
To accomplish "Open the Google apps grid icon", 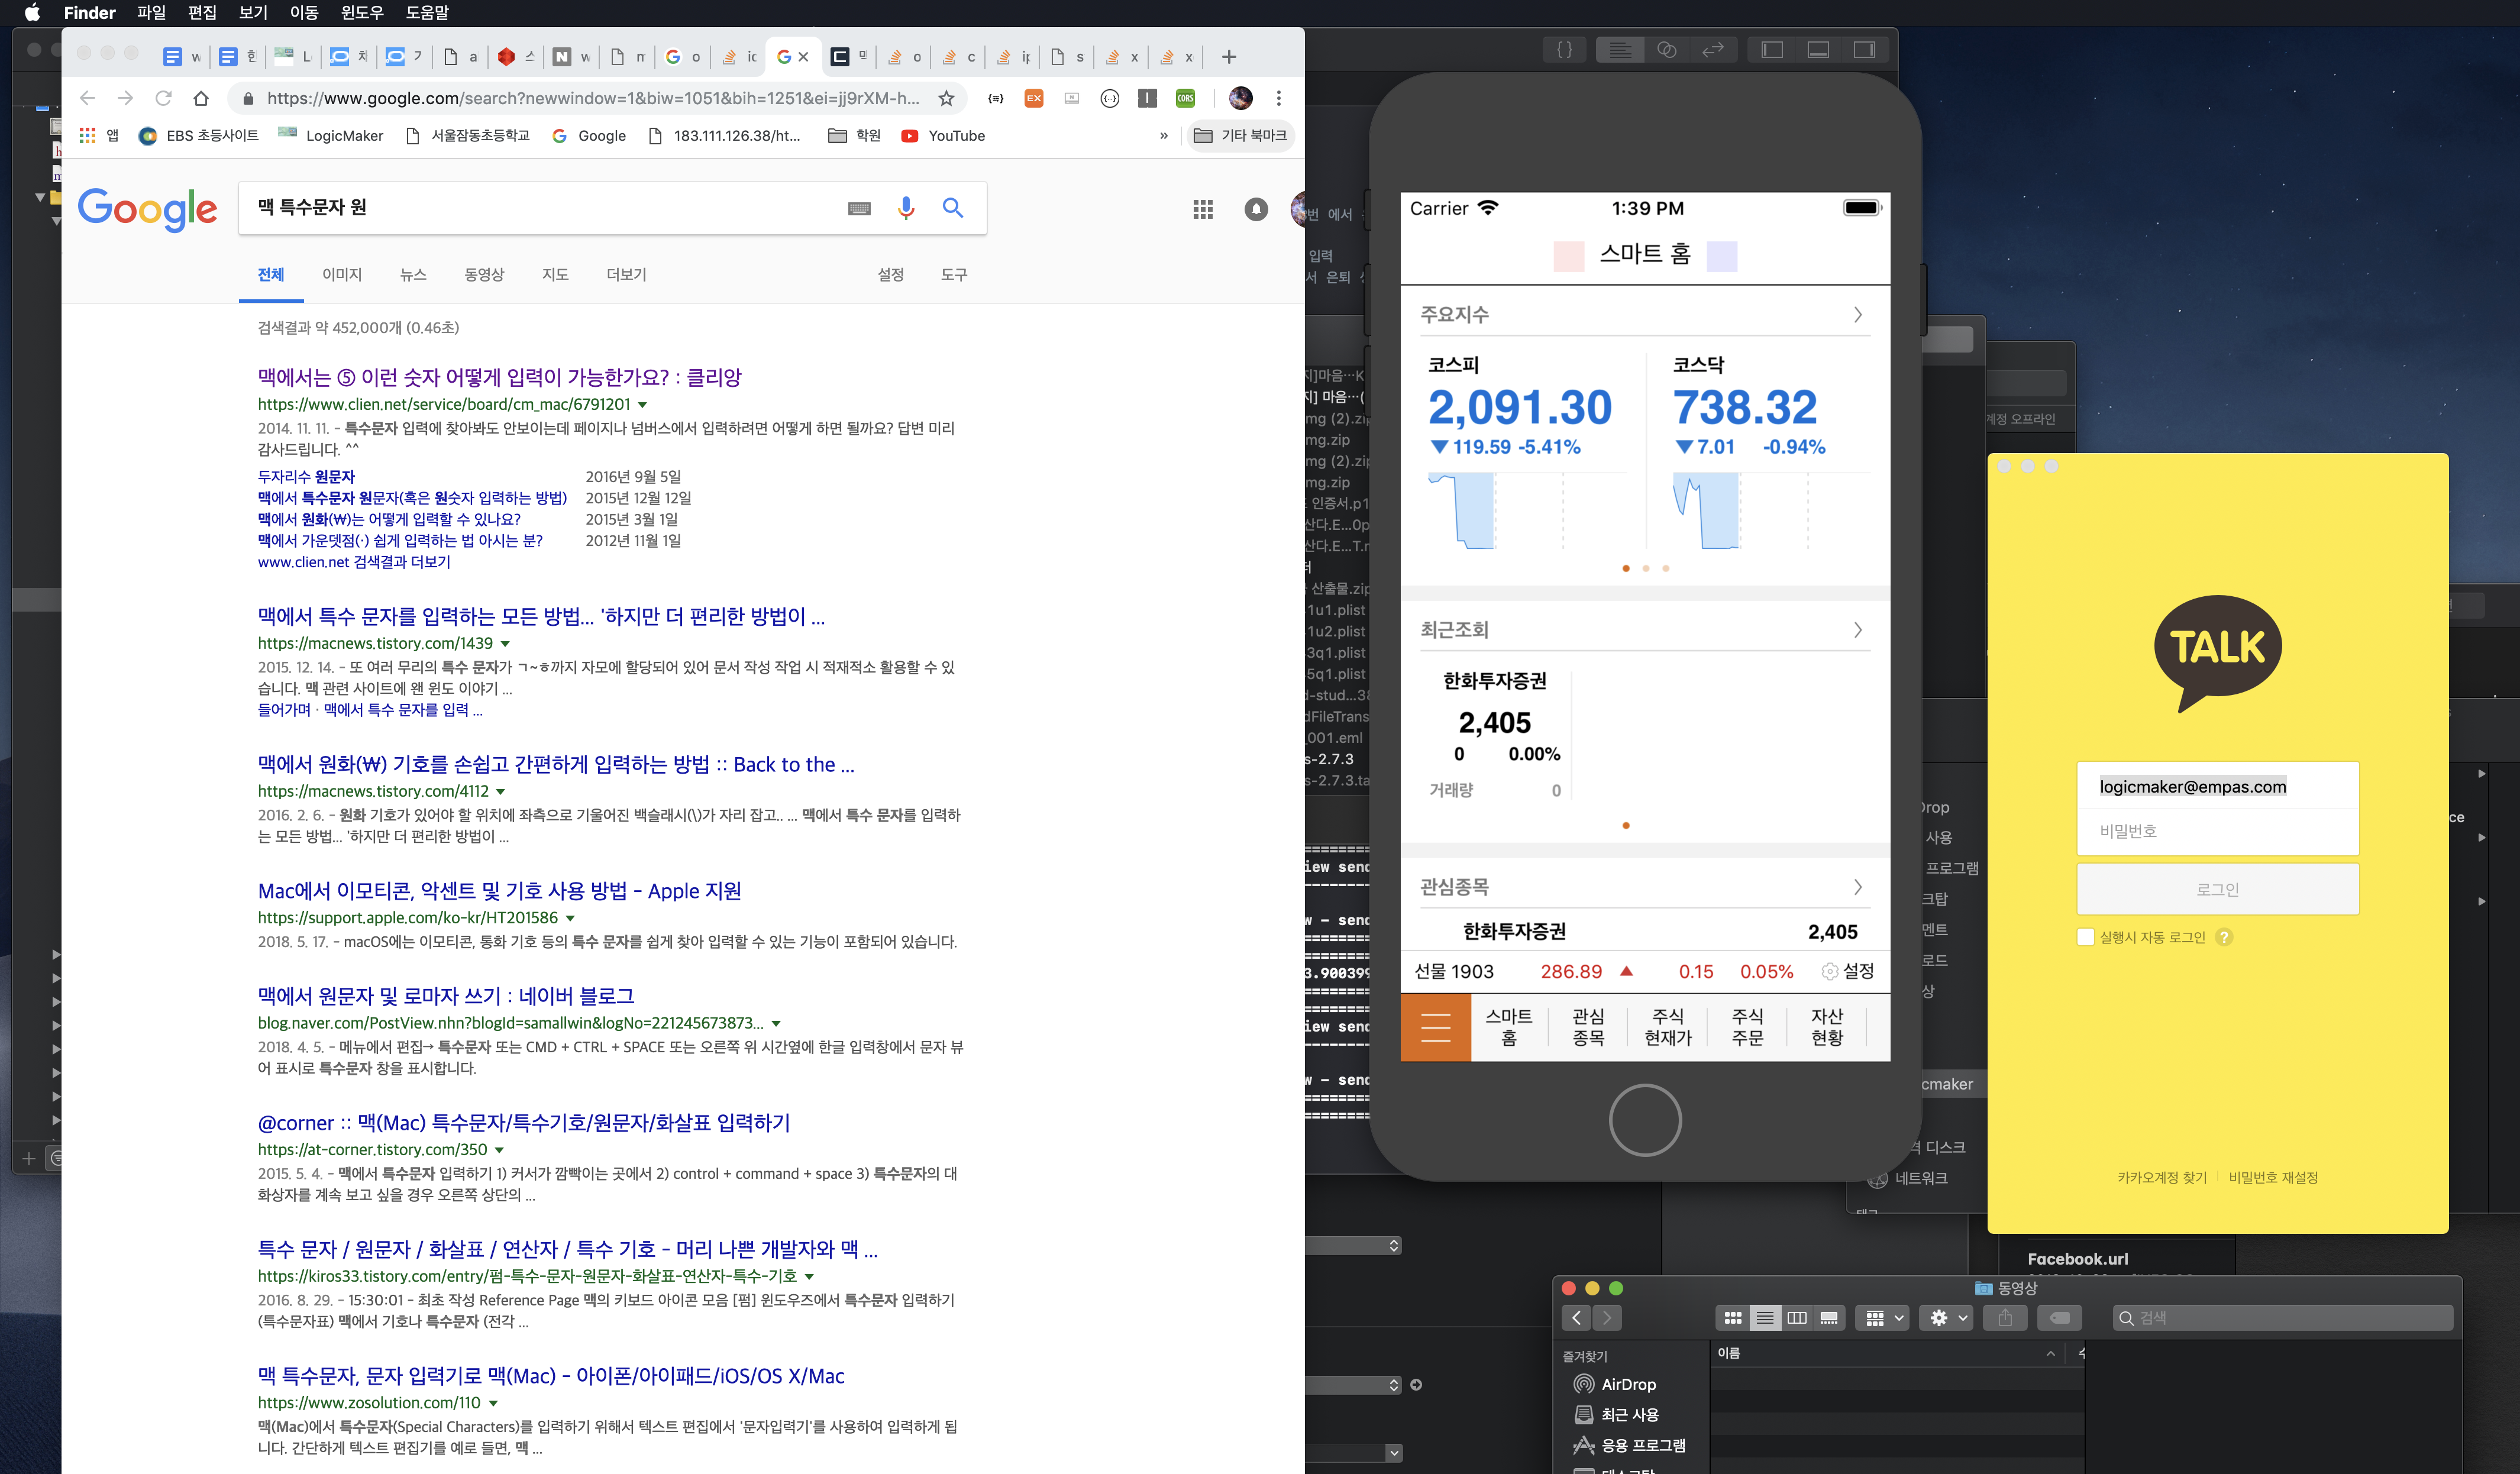I will [1202, 209].
